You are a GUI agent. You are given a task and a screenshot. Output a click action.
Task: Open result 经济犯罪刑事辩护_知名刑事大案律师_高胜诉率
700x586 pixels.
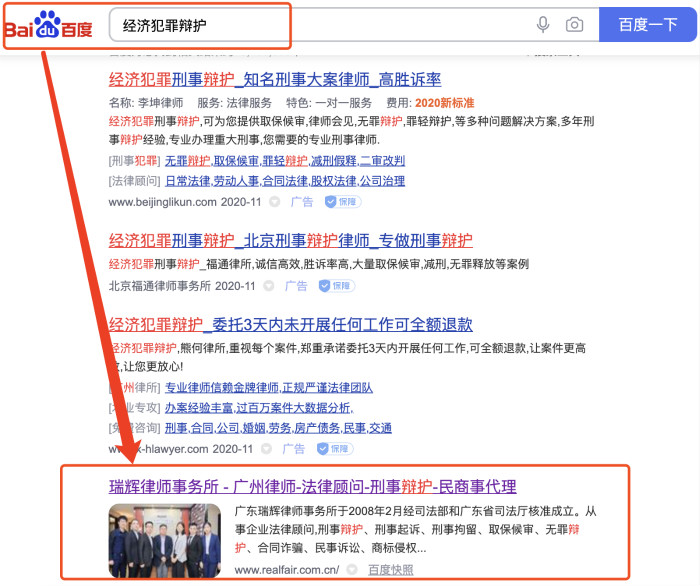[275, 80]
